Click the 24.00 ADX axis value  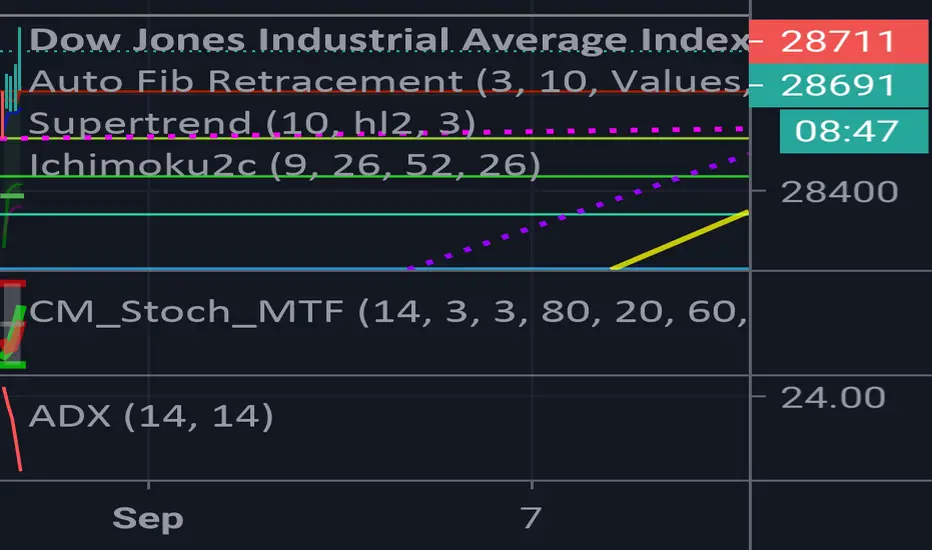(833, 397)
